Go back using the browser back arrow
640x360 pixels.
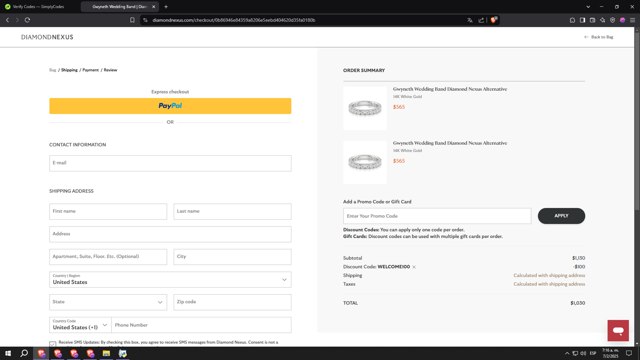[x=7, y=20]
